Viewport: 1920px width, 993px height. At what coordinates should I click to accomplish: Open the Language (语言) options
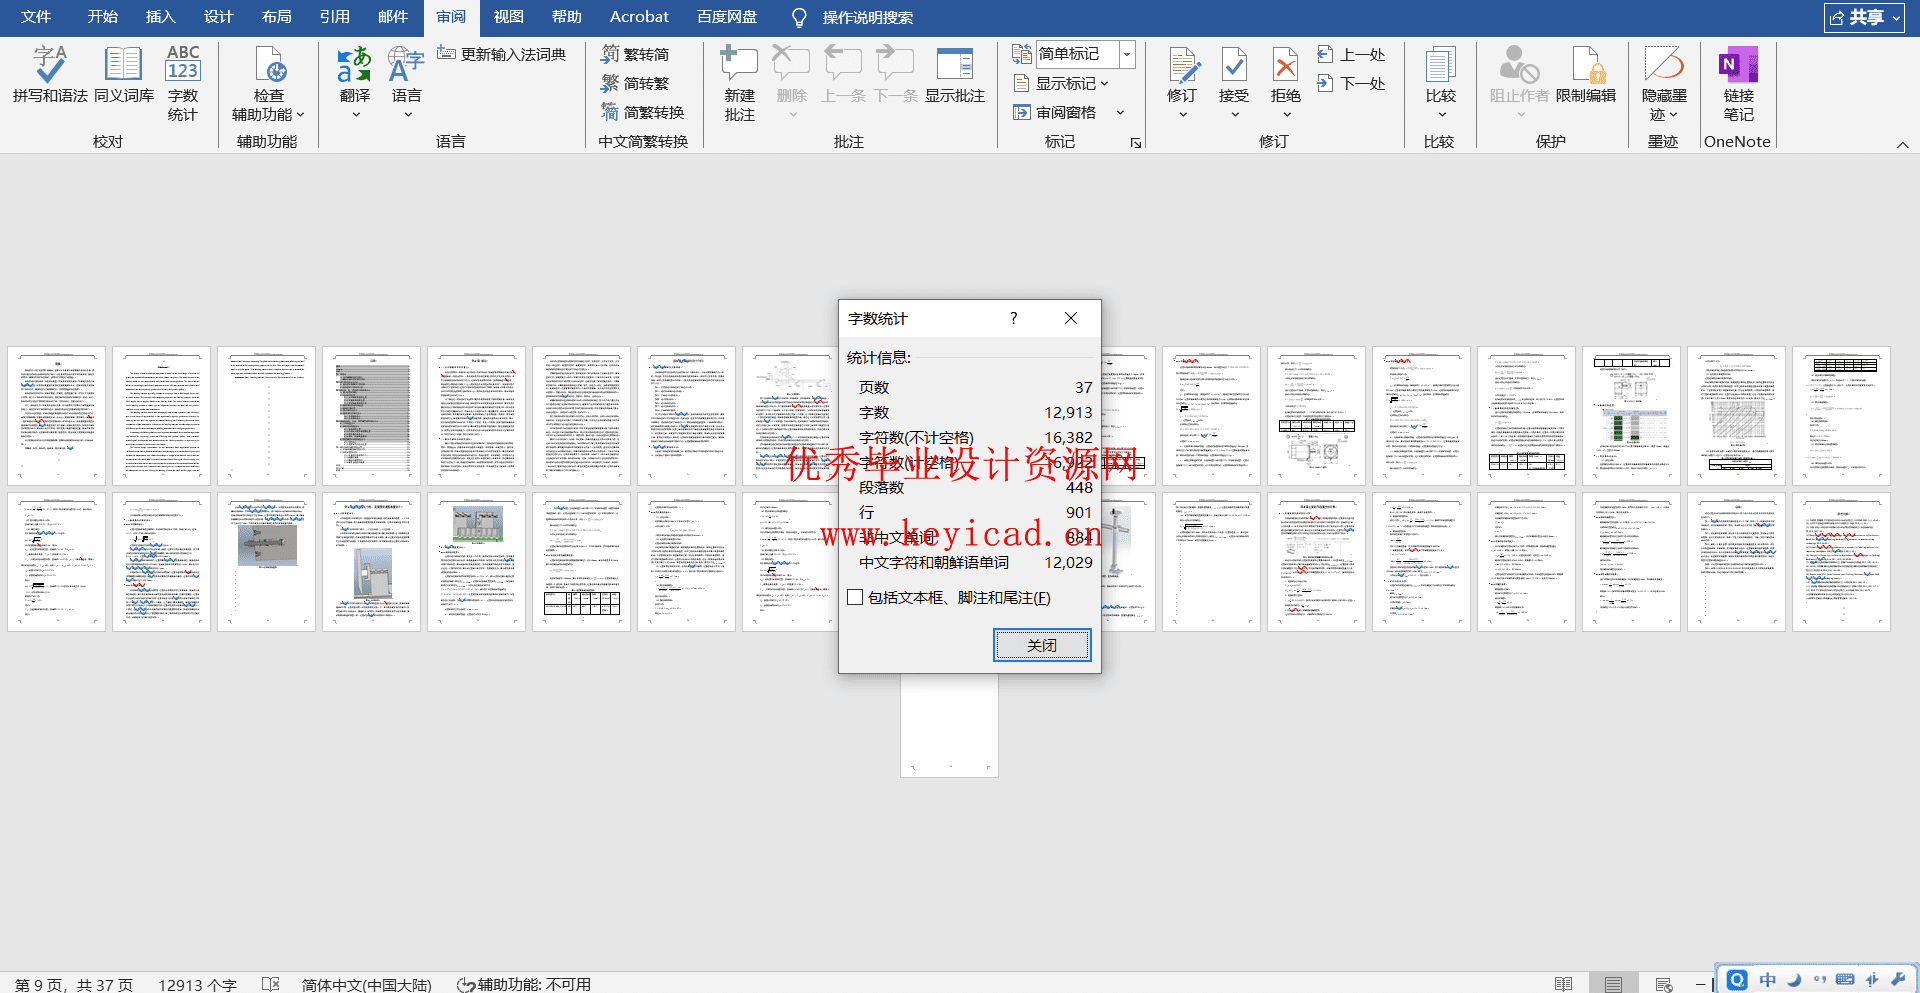pos(406,75)
